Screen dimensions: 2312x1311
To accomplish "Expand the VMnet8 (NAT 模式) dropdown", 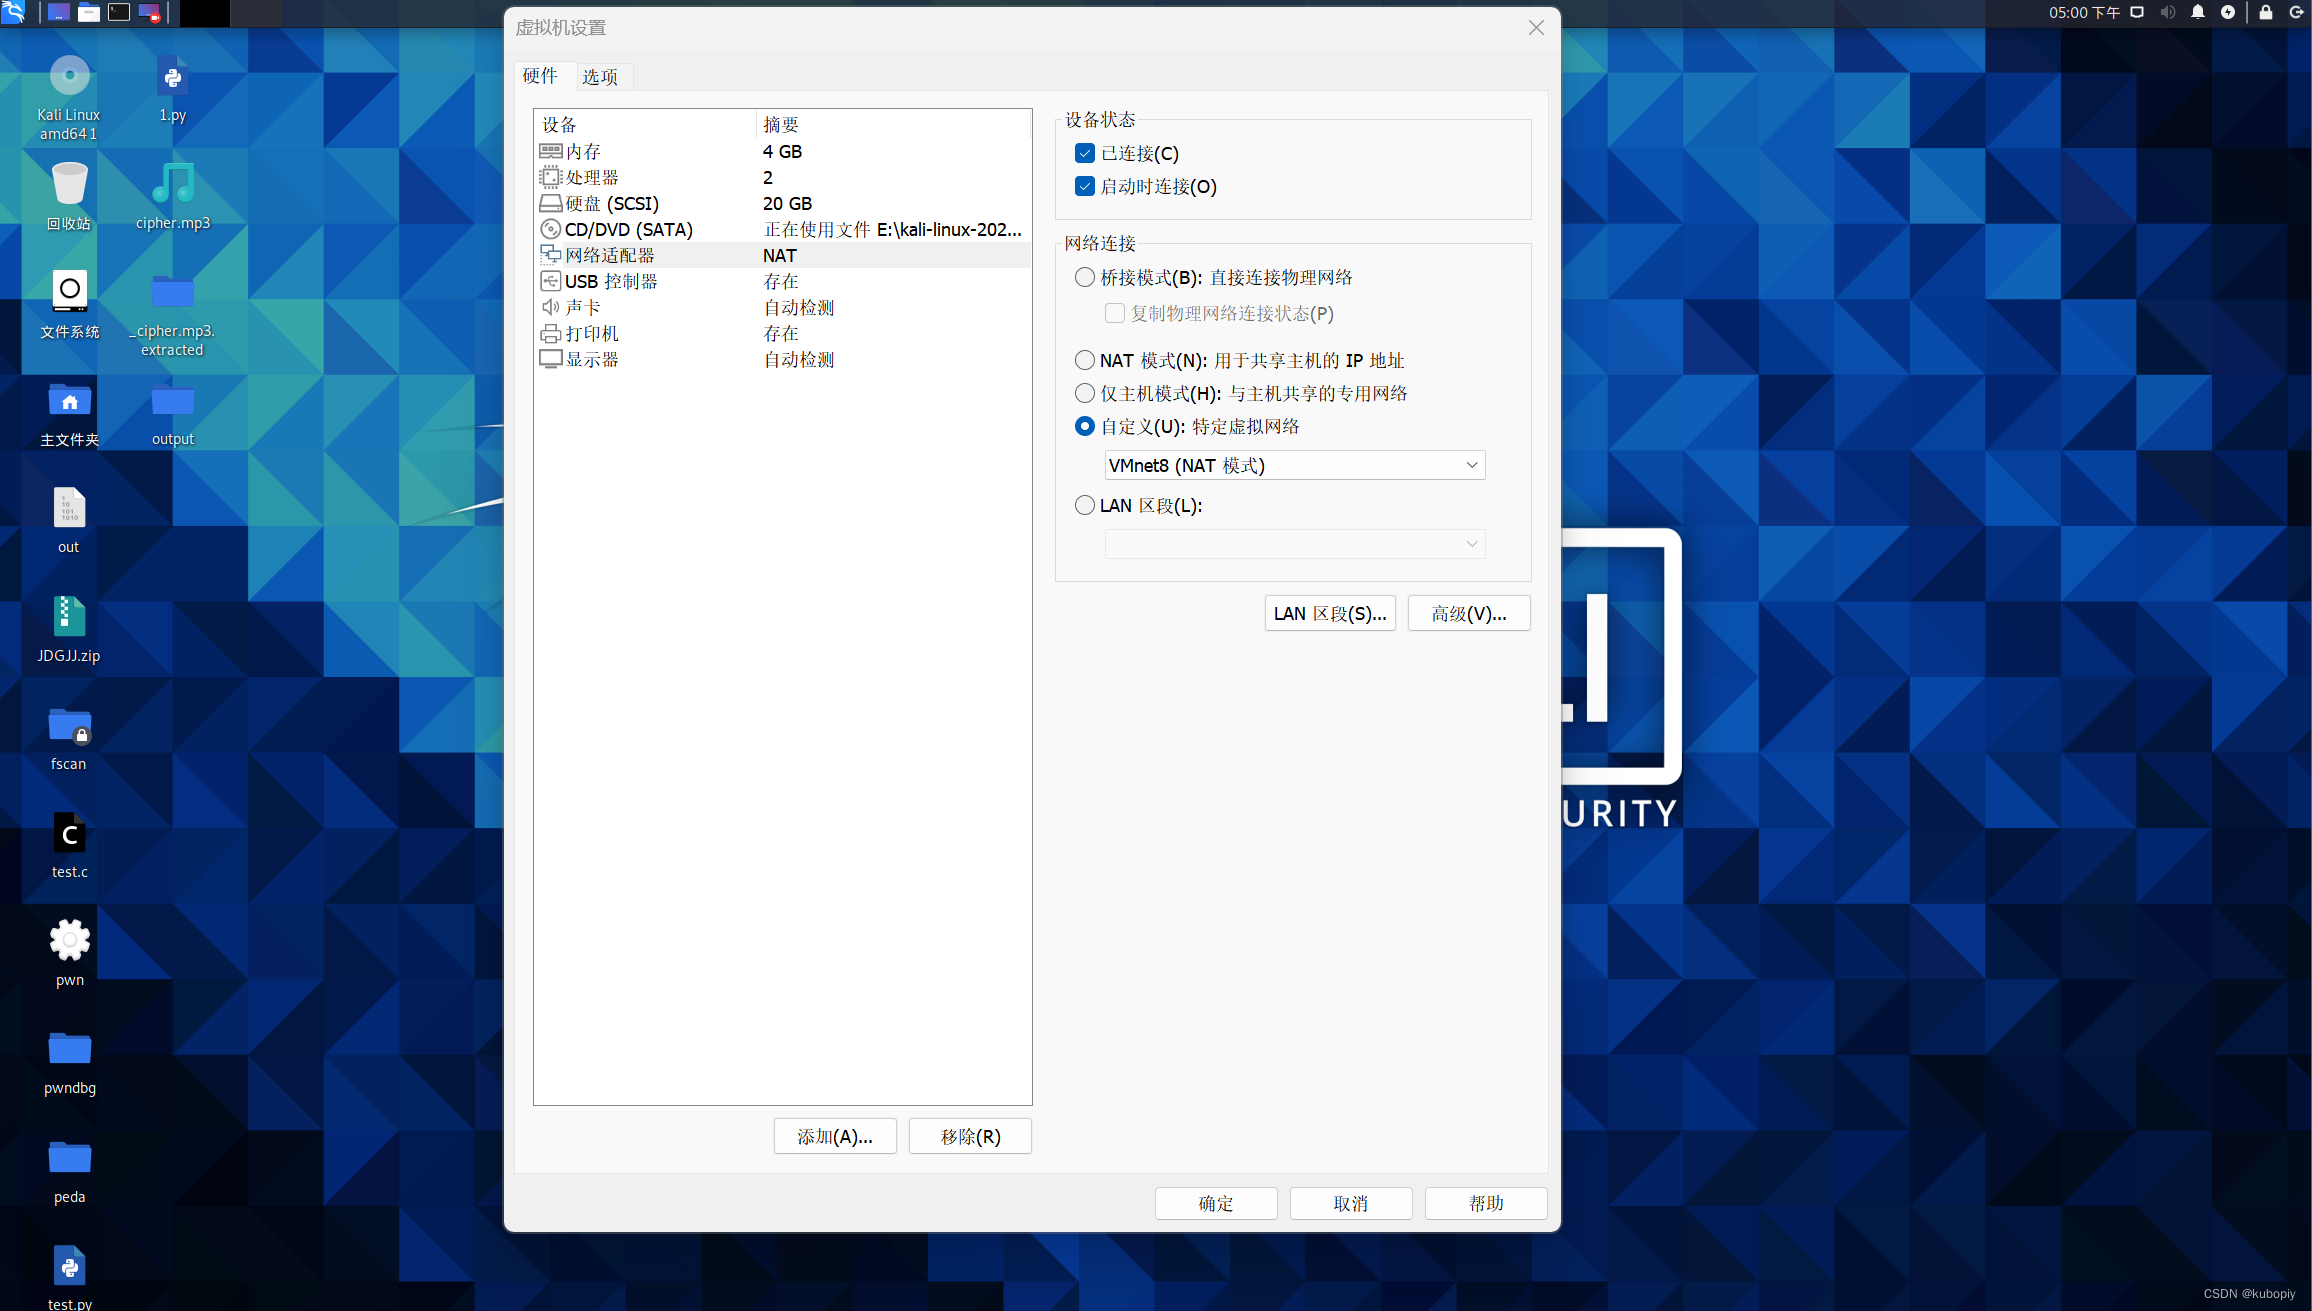I will click(1294, 465).
